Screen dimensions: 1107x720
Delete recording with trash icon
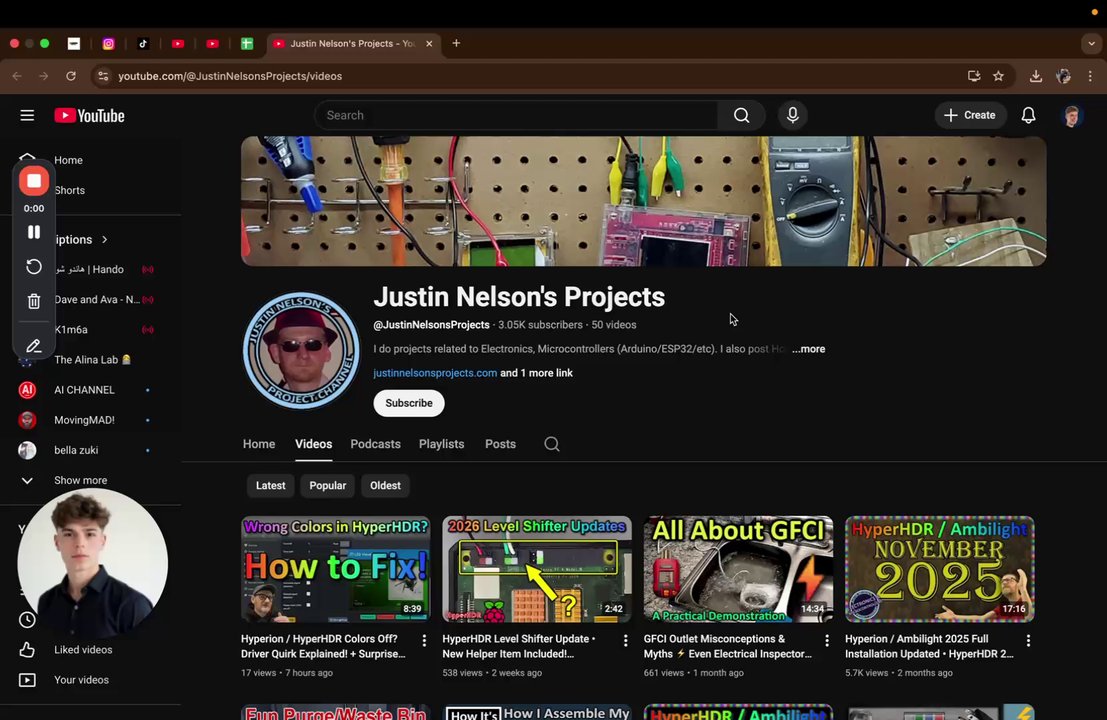(x=34, y=301)
